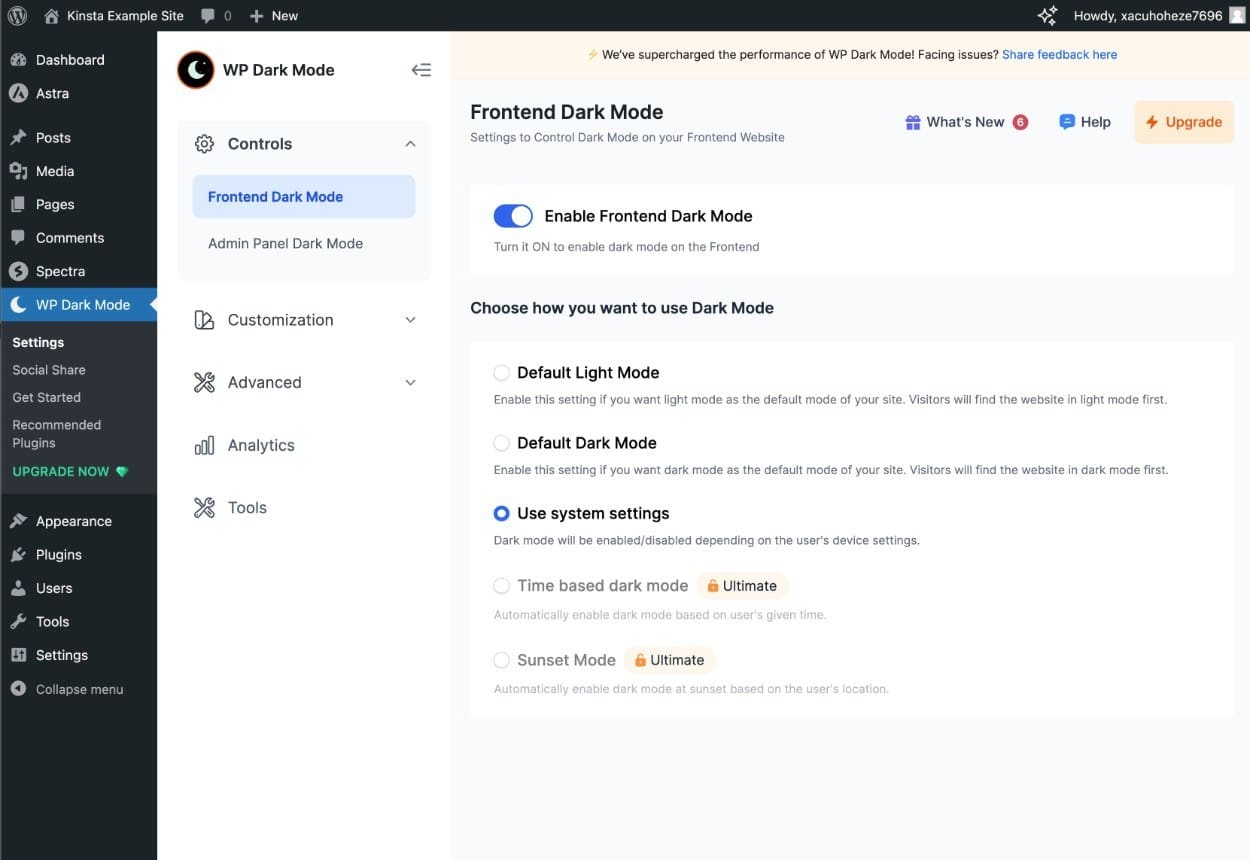Disable Frontend Dark Mode toggle

click(512, 215)
